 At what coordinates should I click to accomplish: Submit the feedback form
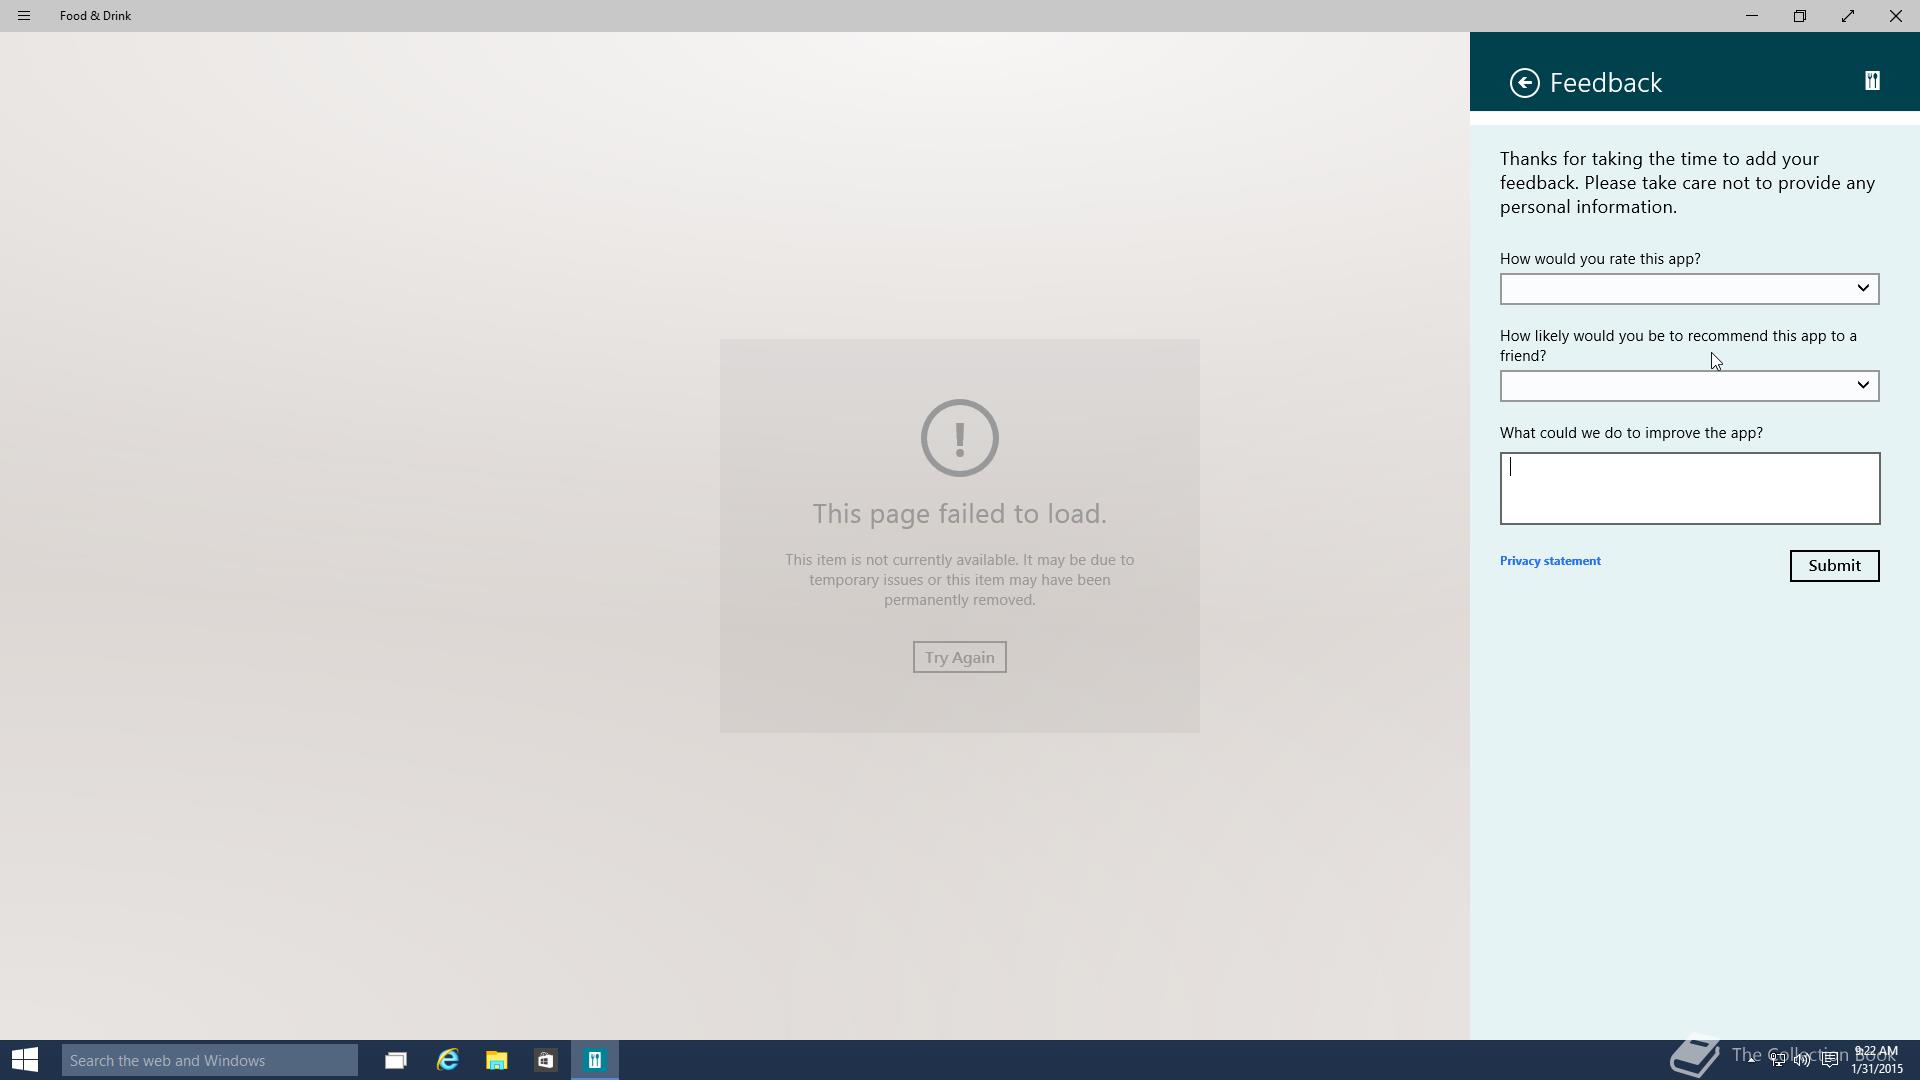tap(1834, 566)
